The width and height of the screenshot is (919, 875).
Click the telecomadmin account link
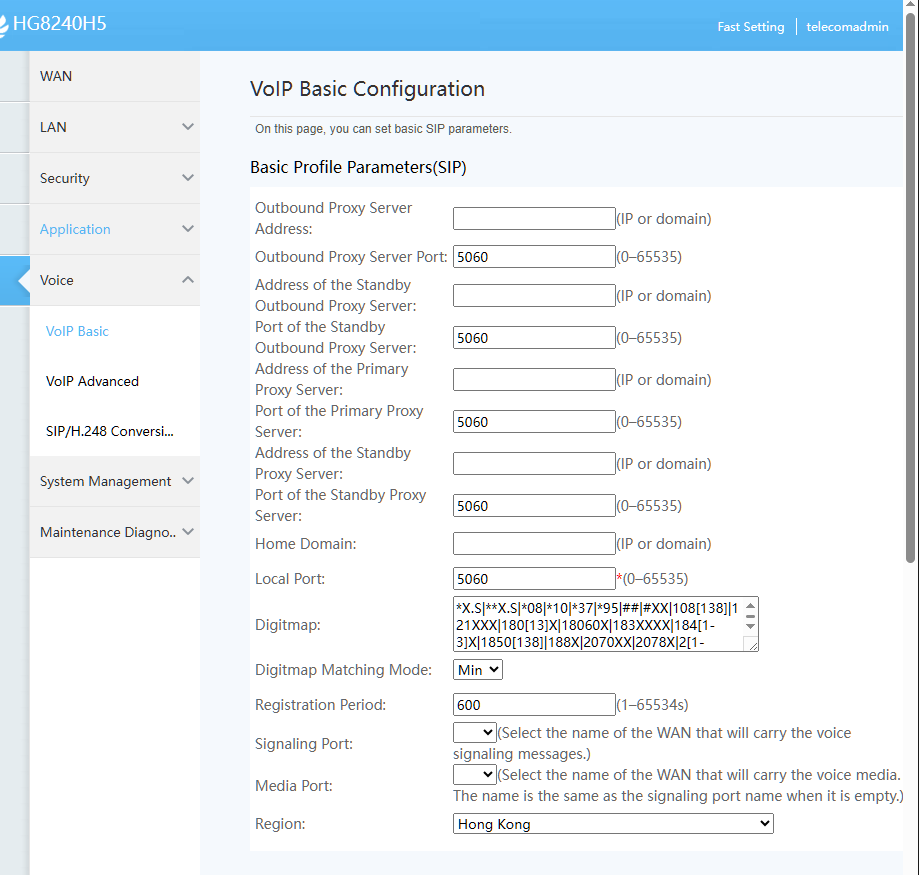tap(847, 26)
